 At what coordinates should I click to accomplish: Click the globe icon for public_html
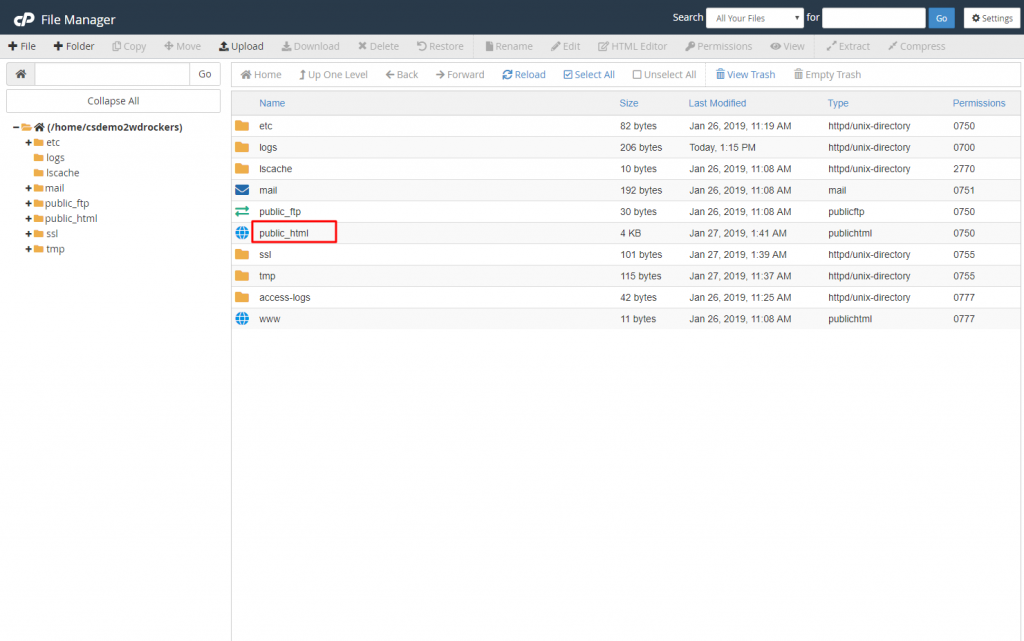(241, 233)
